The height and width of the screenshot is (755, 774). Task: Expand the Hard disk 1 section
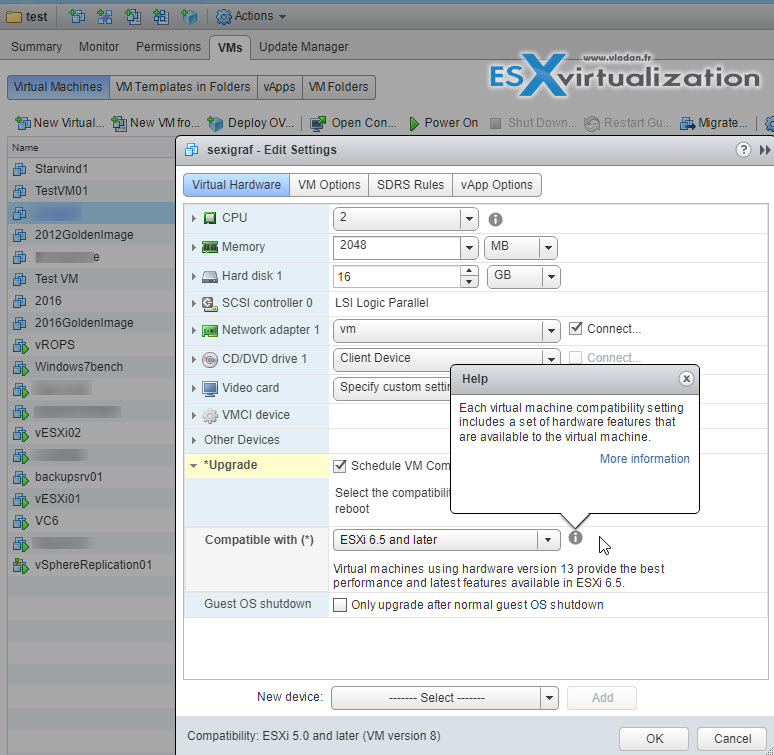(x=194, y=276)
